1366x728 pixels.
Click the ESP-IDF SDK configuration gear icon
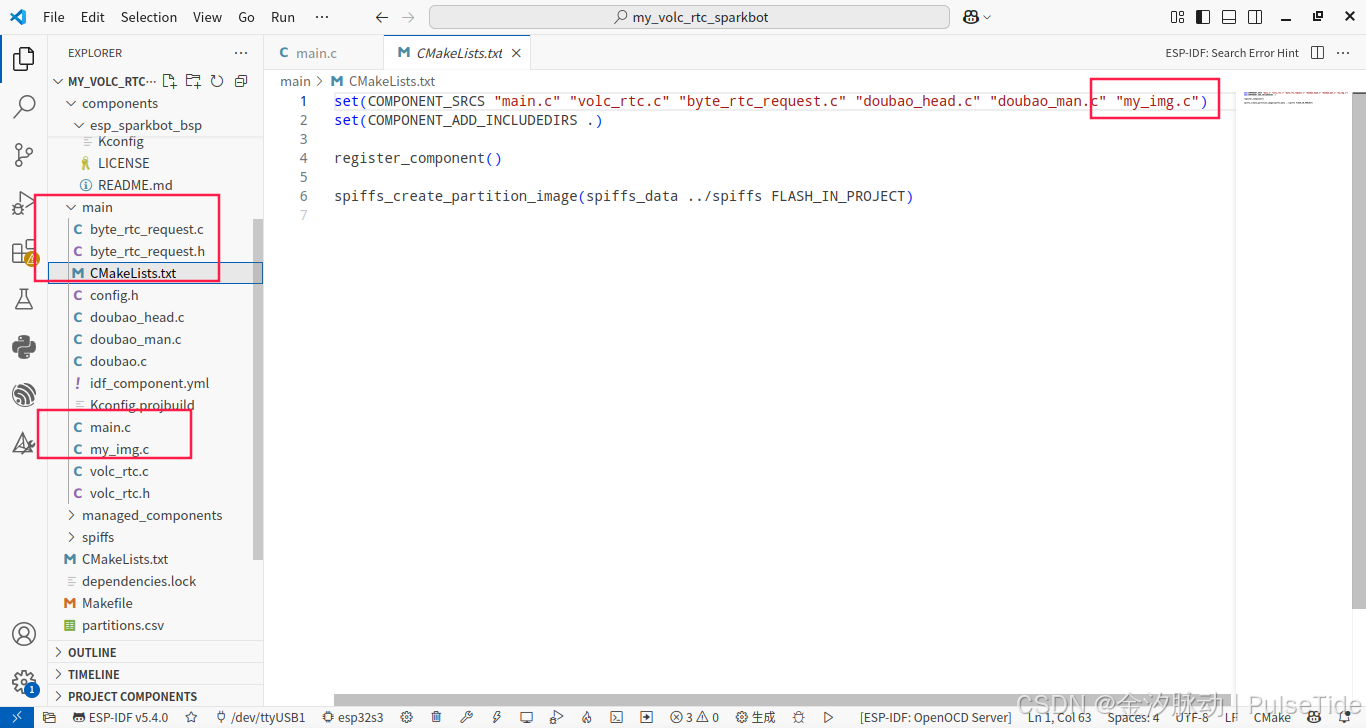pos(406,717)
